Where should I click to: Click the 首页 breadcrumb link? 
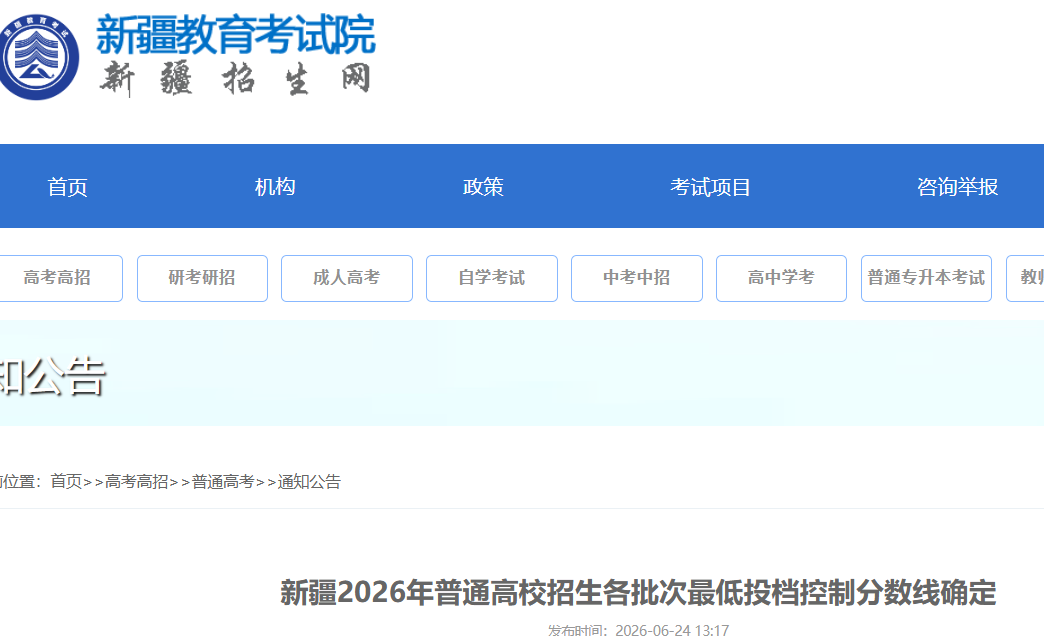(x=66, y=481)
